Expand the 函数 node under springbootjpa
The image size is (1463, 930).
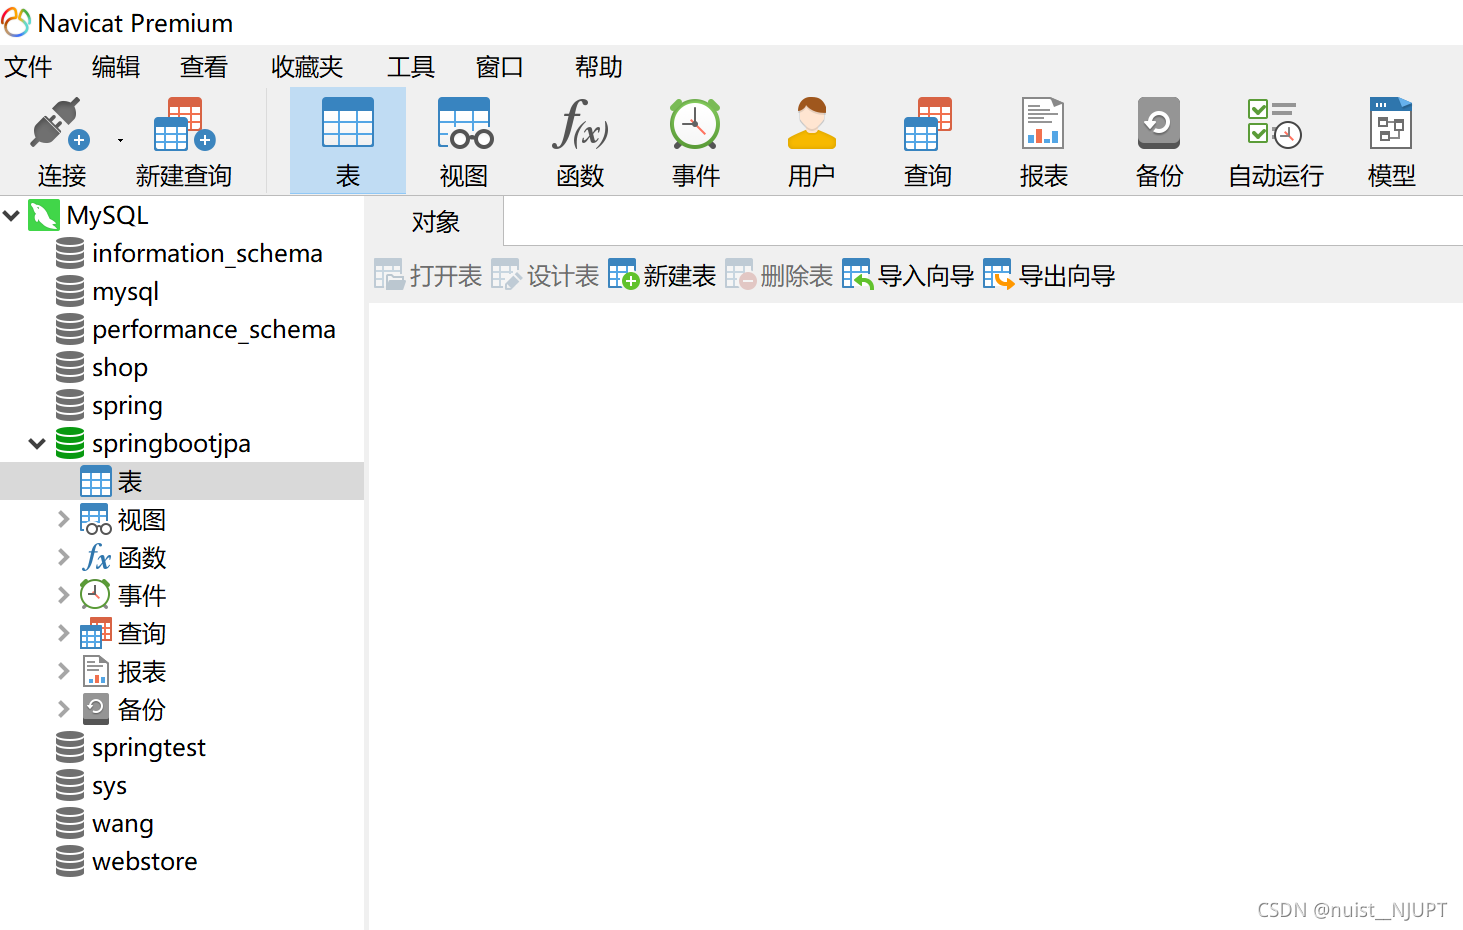[x=63, y=557]
